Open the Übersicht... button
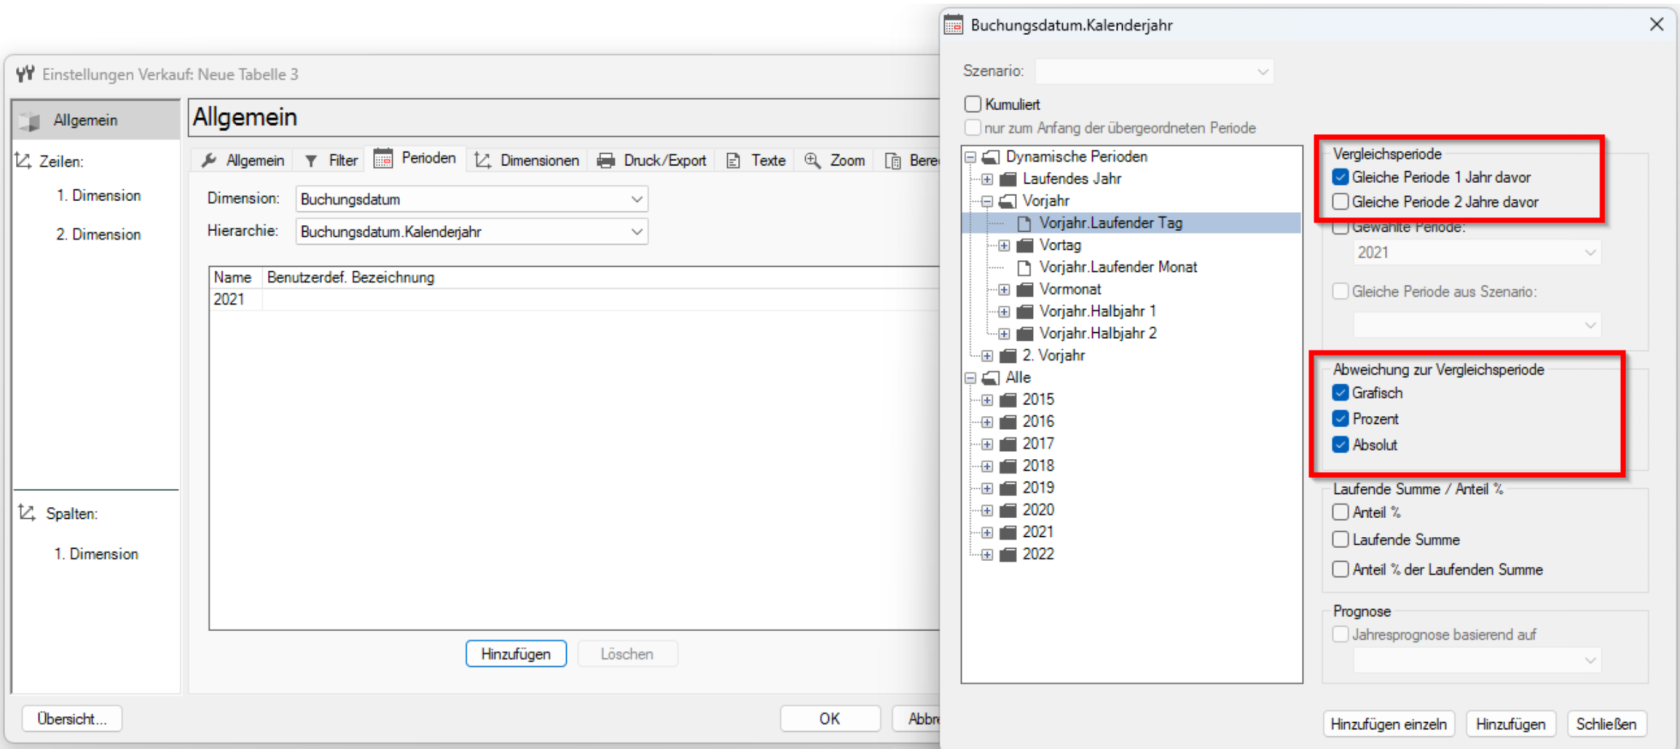Viewport: 1680px width, 749px height. 72,719
